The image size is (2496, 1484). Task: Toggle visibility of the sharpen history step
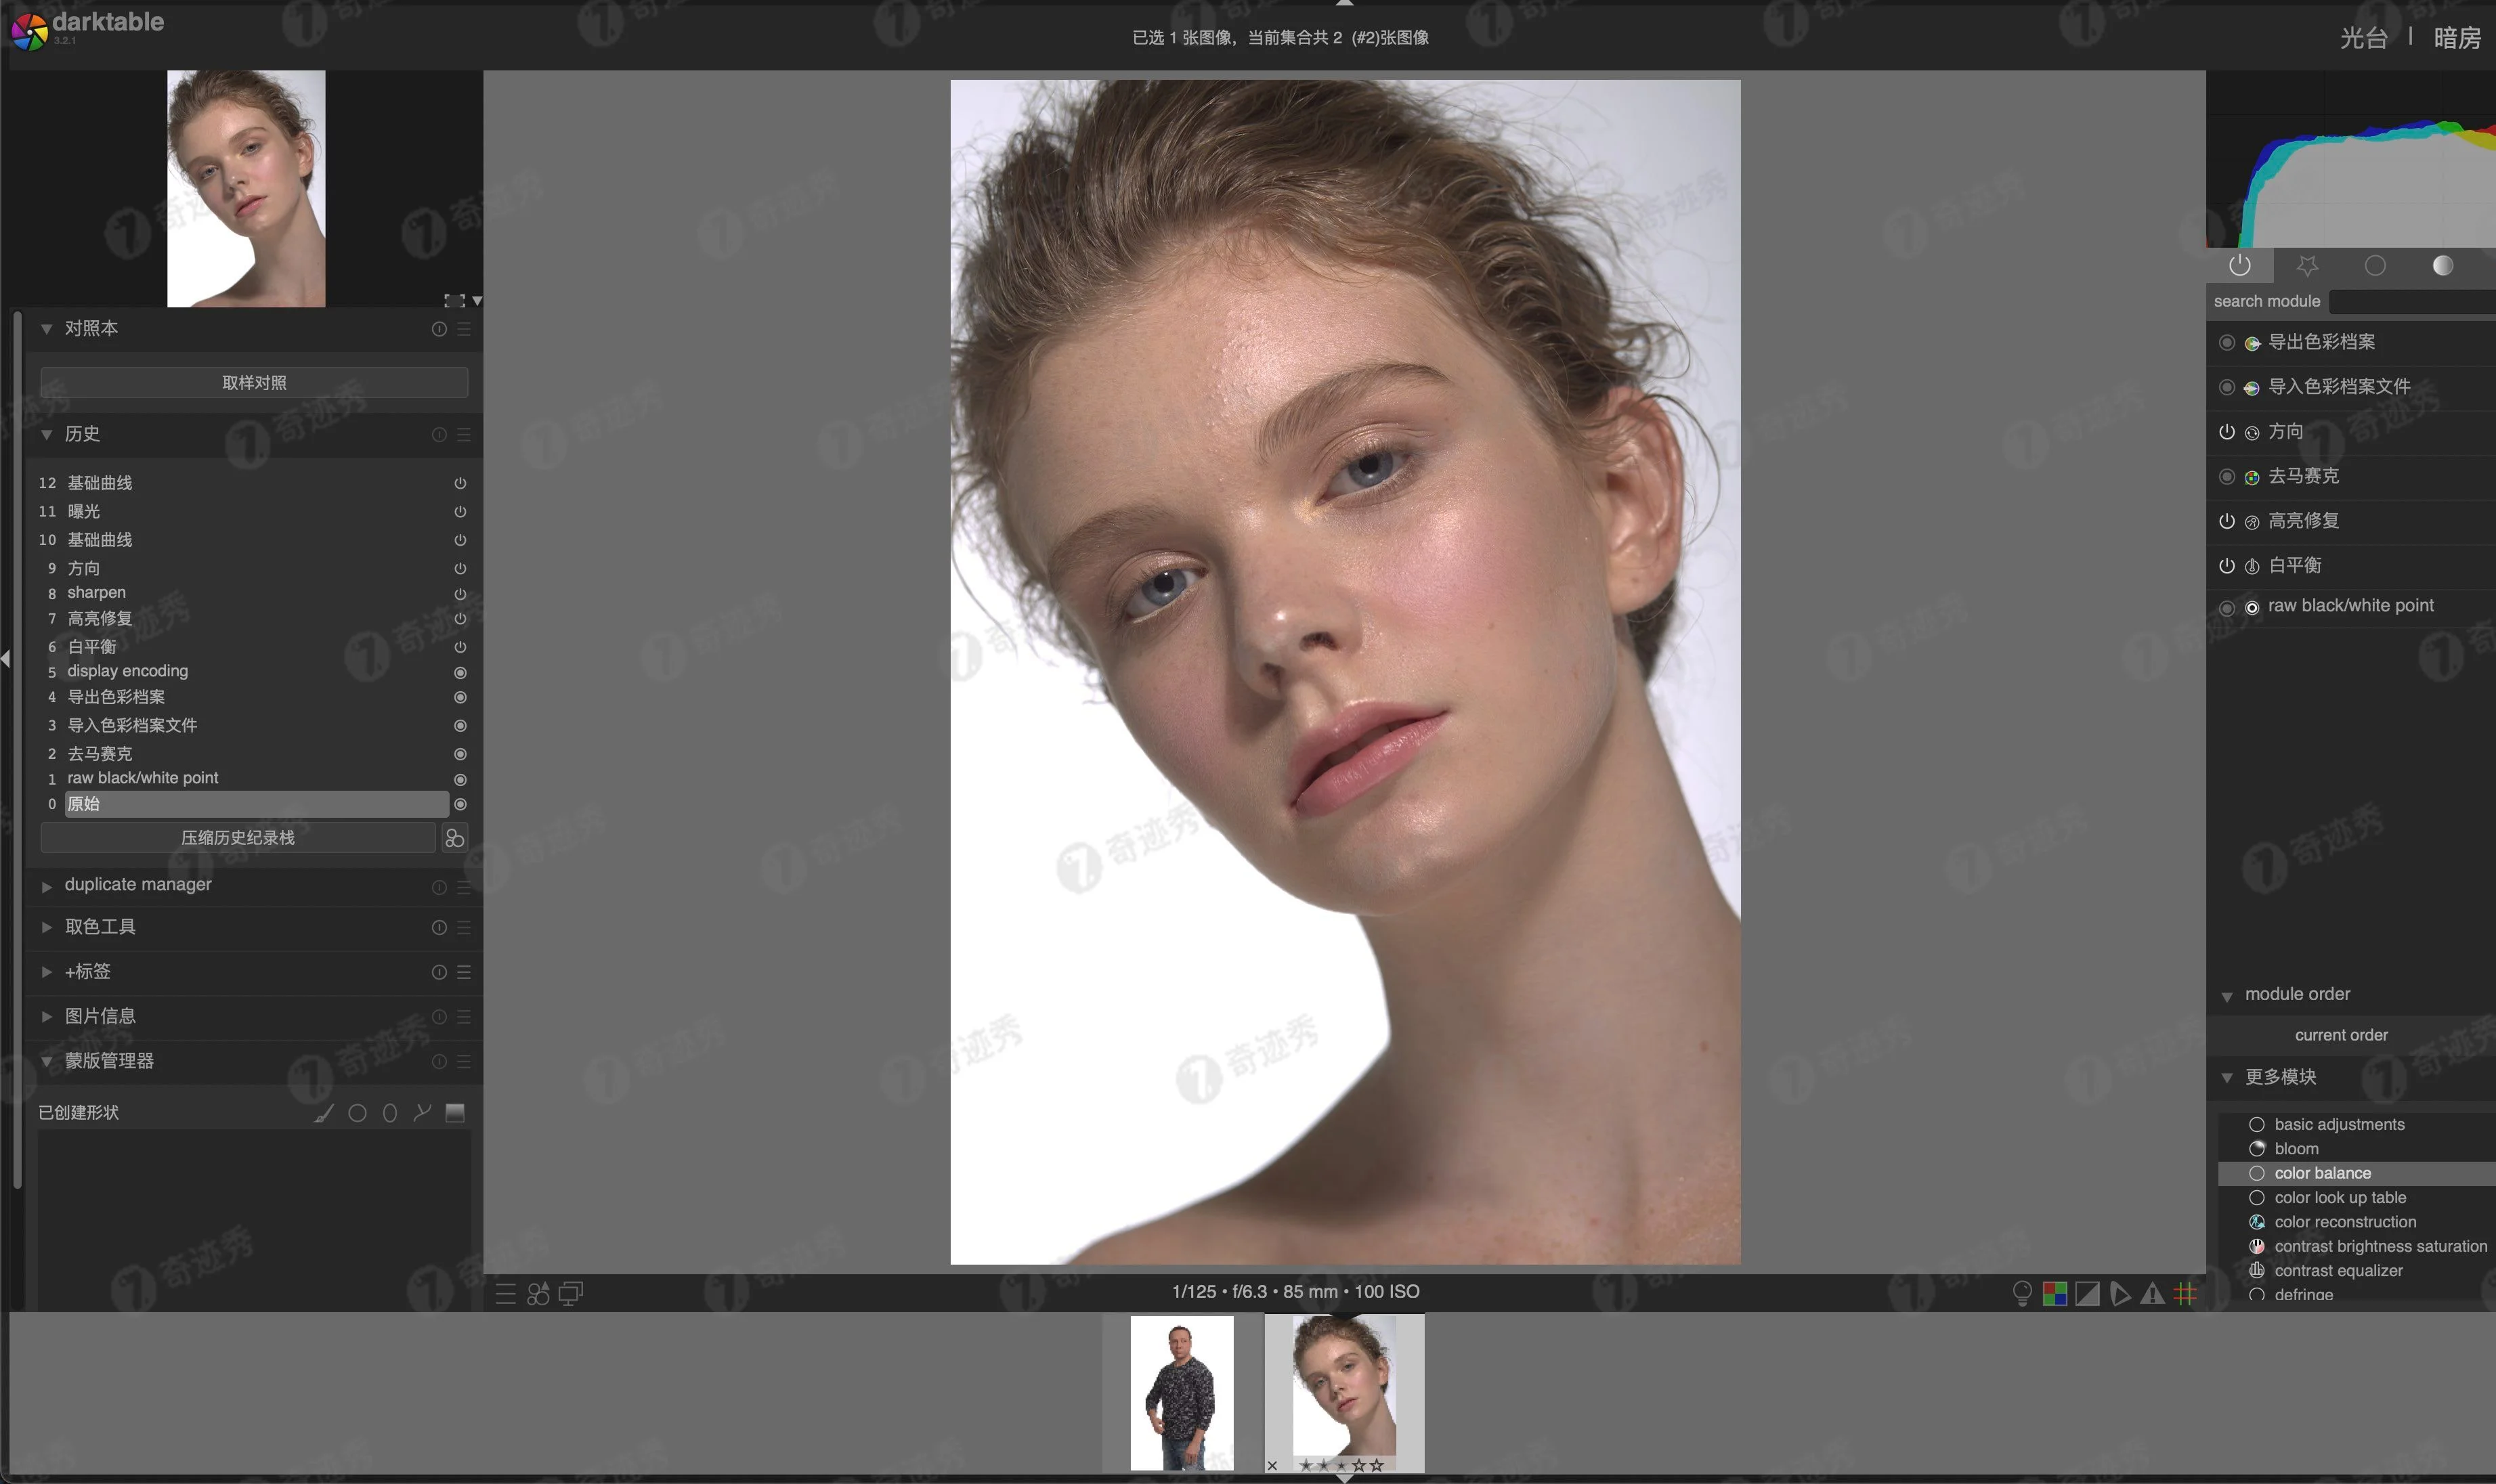click(x=460, y=592)
